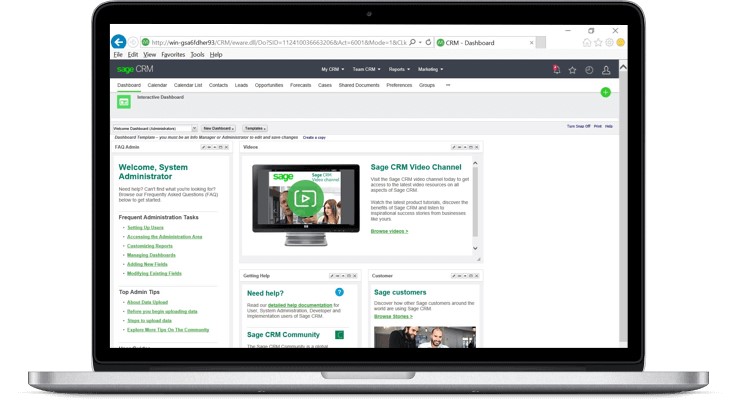737x400 pixels.
Task: Click the Interactive Dashboard green icon
Action: (124, 102)
